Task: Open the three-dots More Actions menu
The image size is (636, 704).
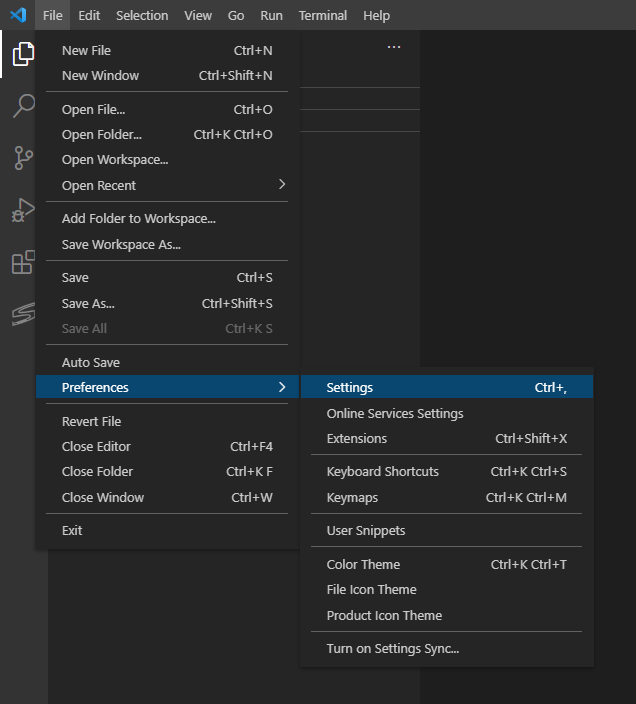Action: point(394,47)
